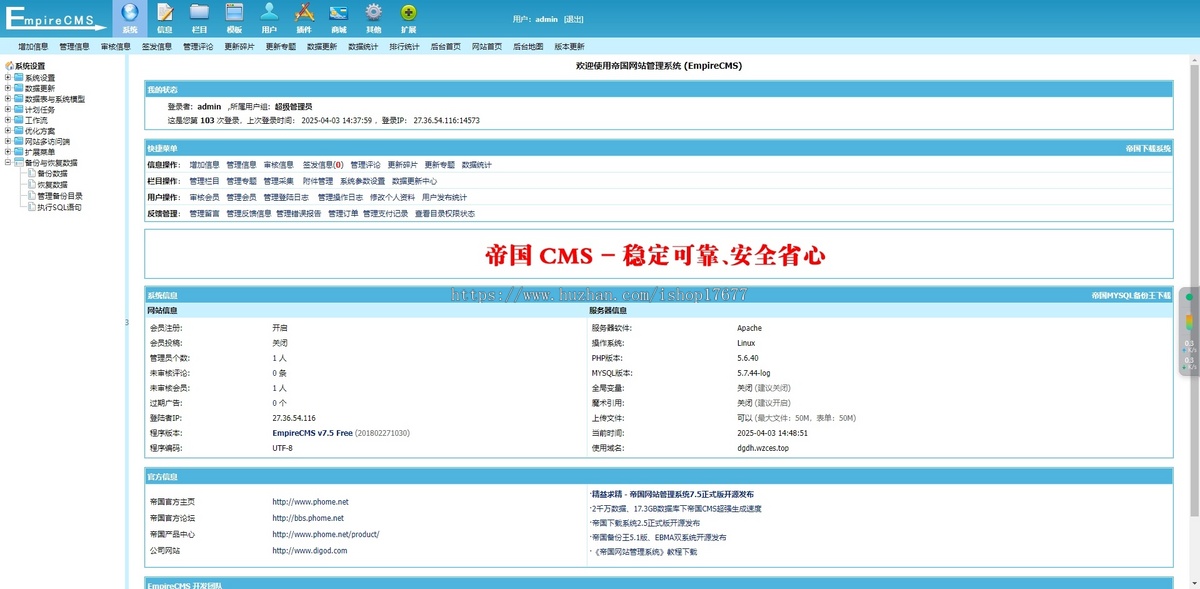The image size is (1200, 589).
Task: Select 后台首页 in the top shortcut bar
Action: [446, 46]
